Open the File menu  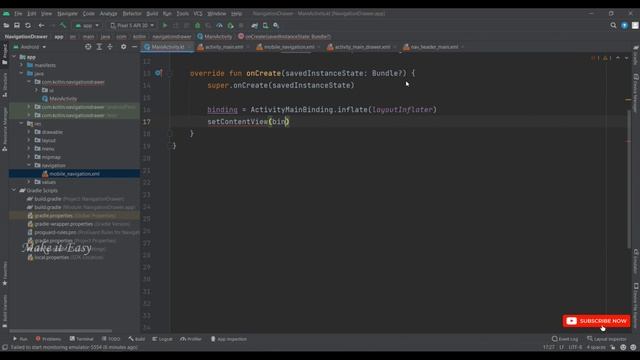[18, 13]
